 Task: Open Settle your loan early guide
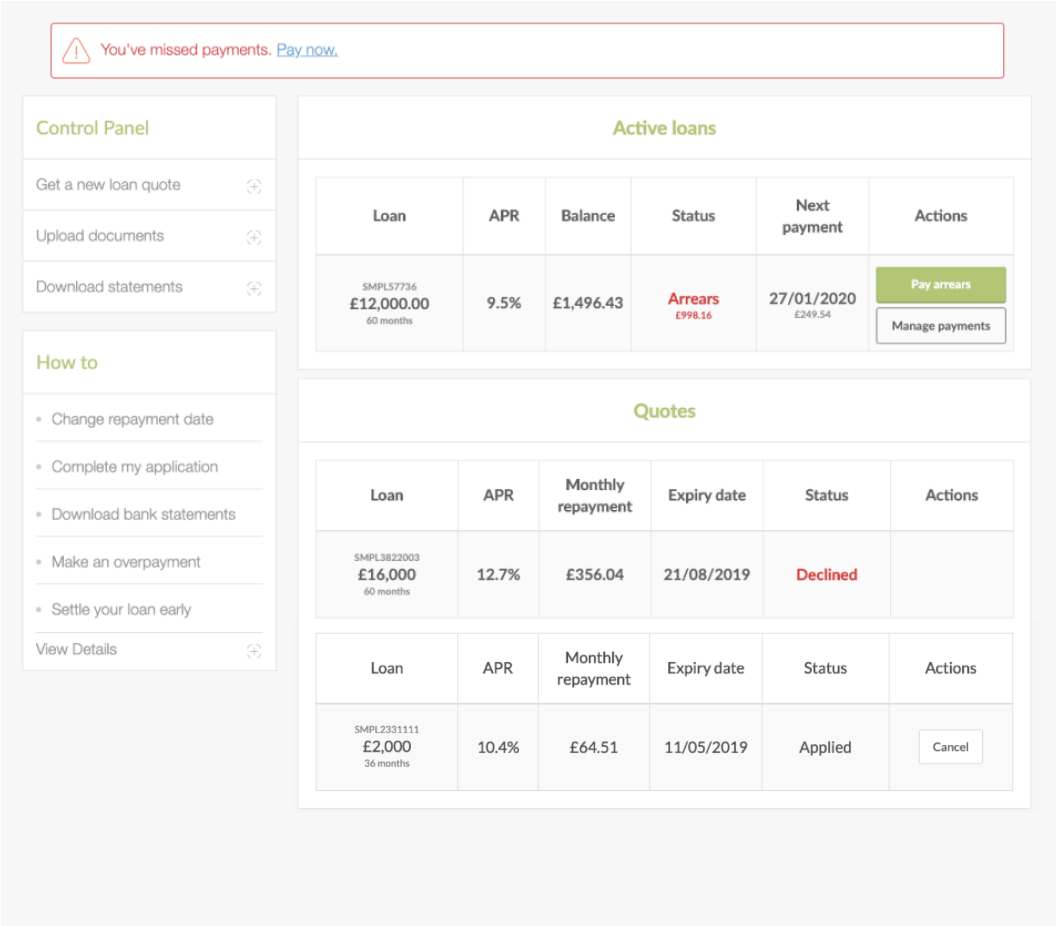[x=121, y=609]
